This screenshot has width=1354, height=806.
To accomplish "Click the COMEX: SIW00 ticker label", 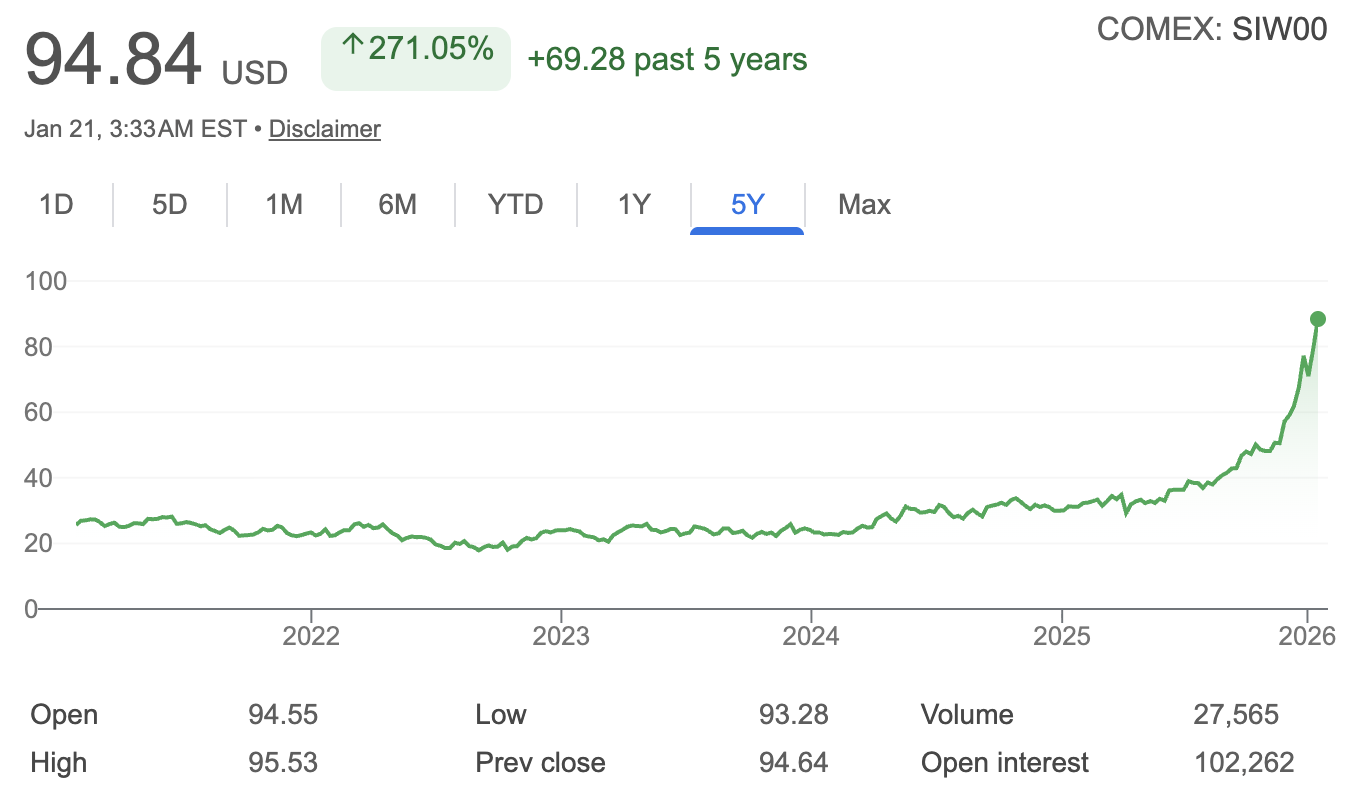I will (x=1212, y=30).
